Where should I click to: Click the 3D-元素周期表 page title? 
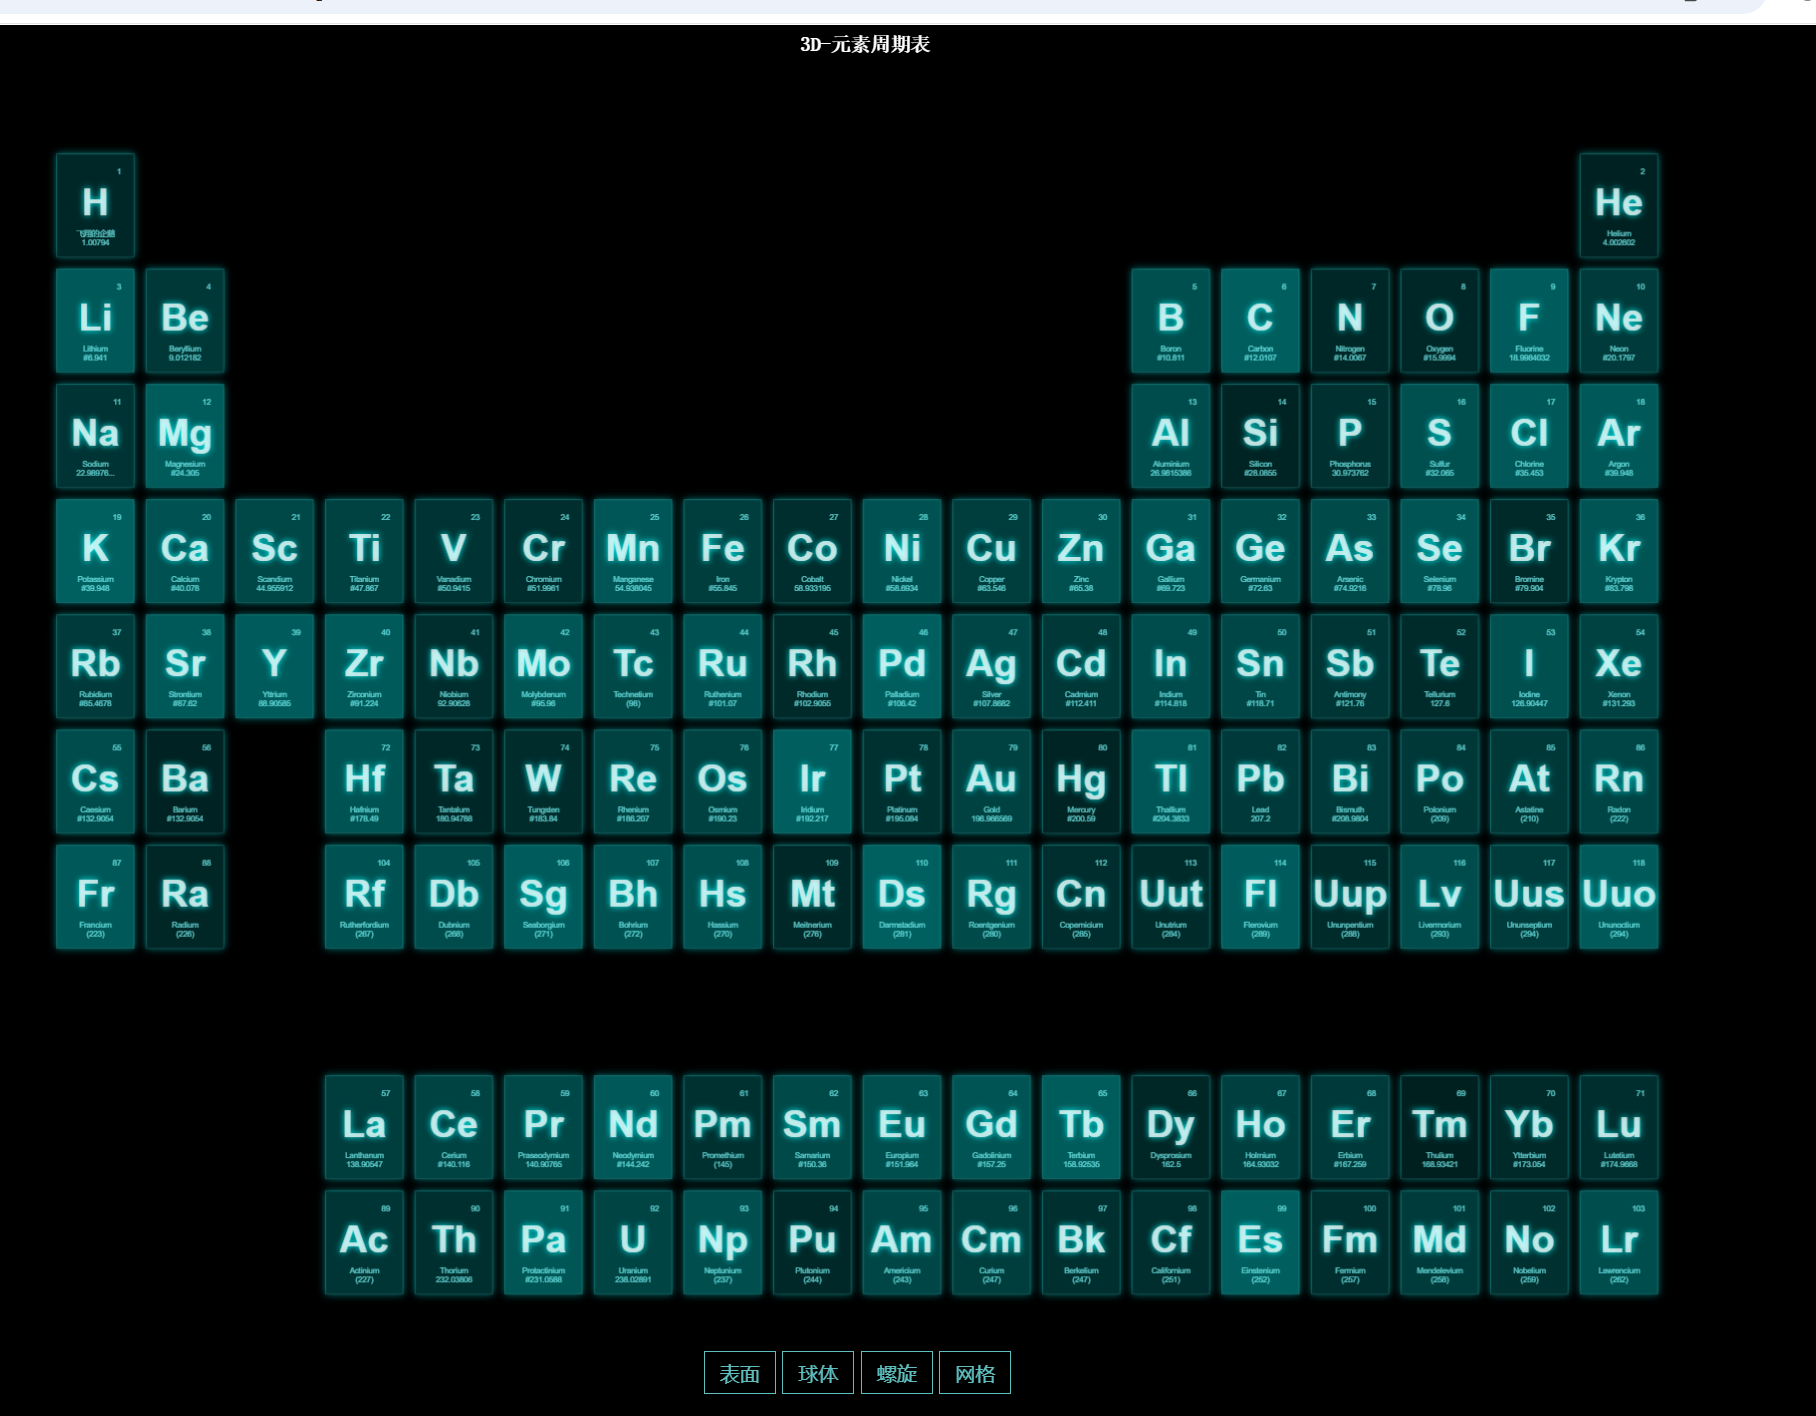click(x=865, y=44)
